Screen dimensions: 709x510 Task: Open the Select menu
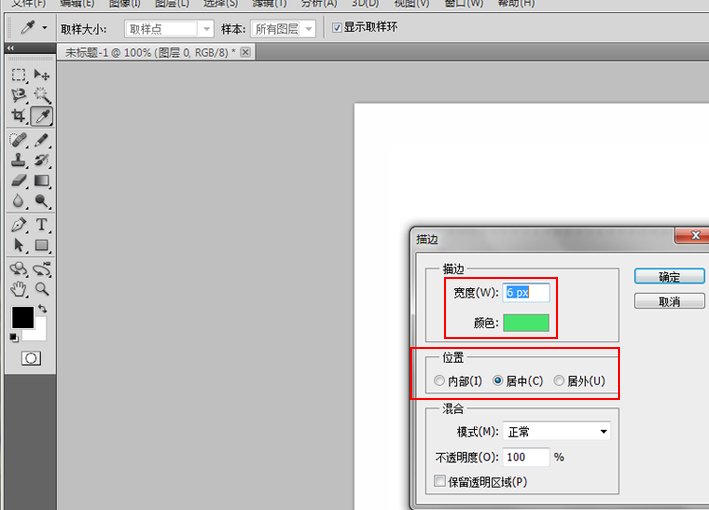221,4
